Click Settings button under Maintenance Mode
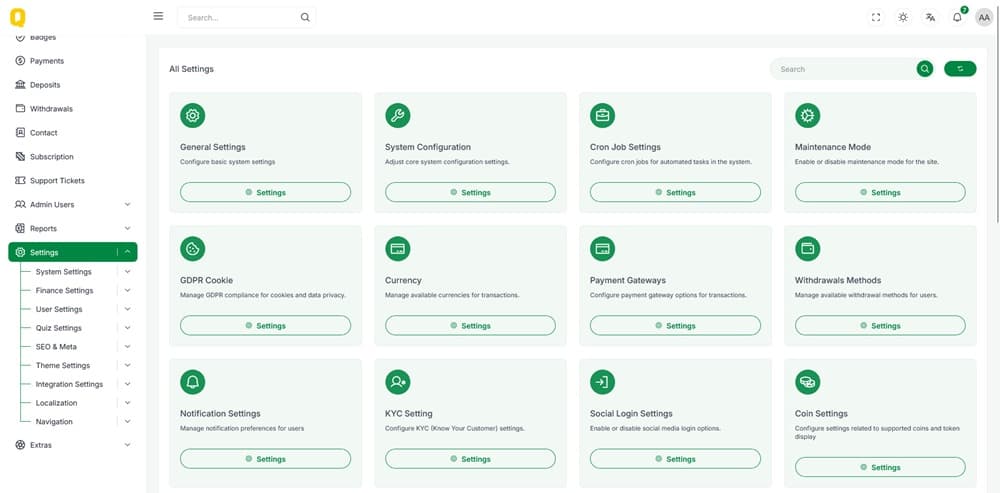The width and height of the screenshot is (1000, 493). [880, 192]
